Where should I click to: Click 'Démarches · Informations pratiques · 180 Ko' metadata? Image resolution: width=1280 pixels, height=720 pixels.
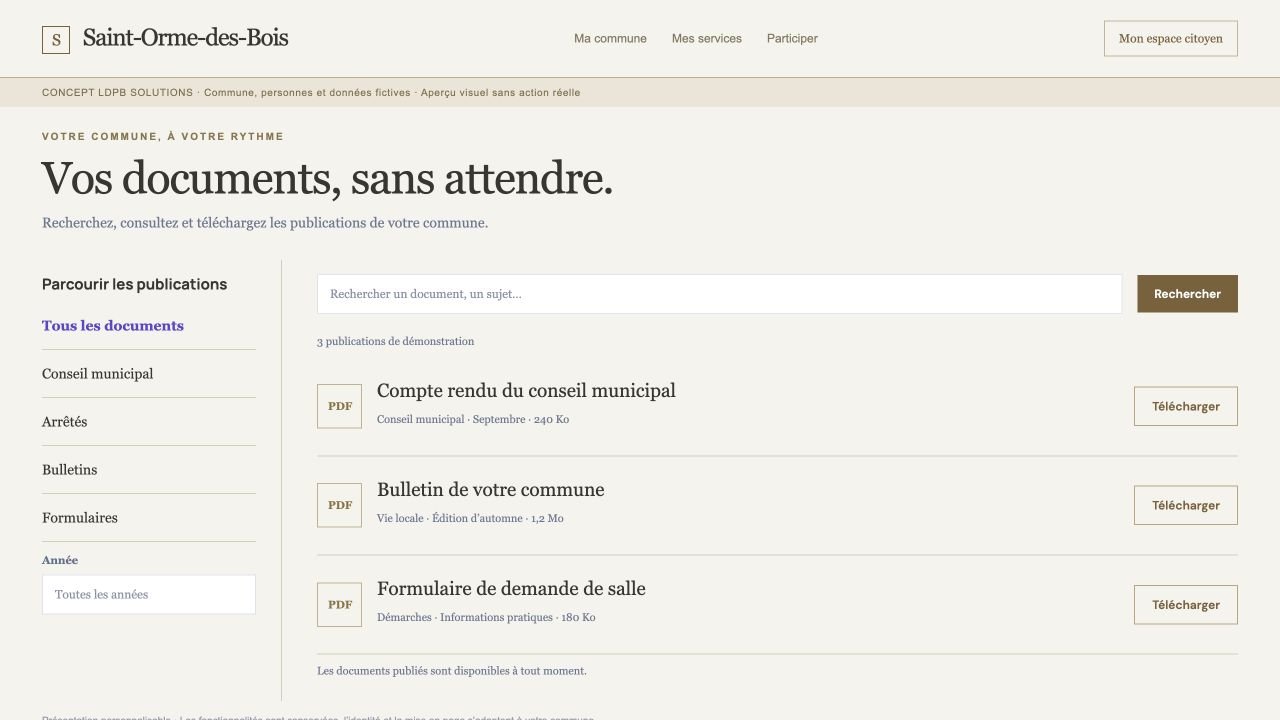(486, 618)
